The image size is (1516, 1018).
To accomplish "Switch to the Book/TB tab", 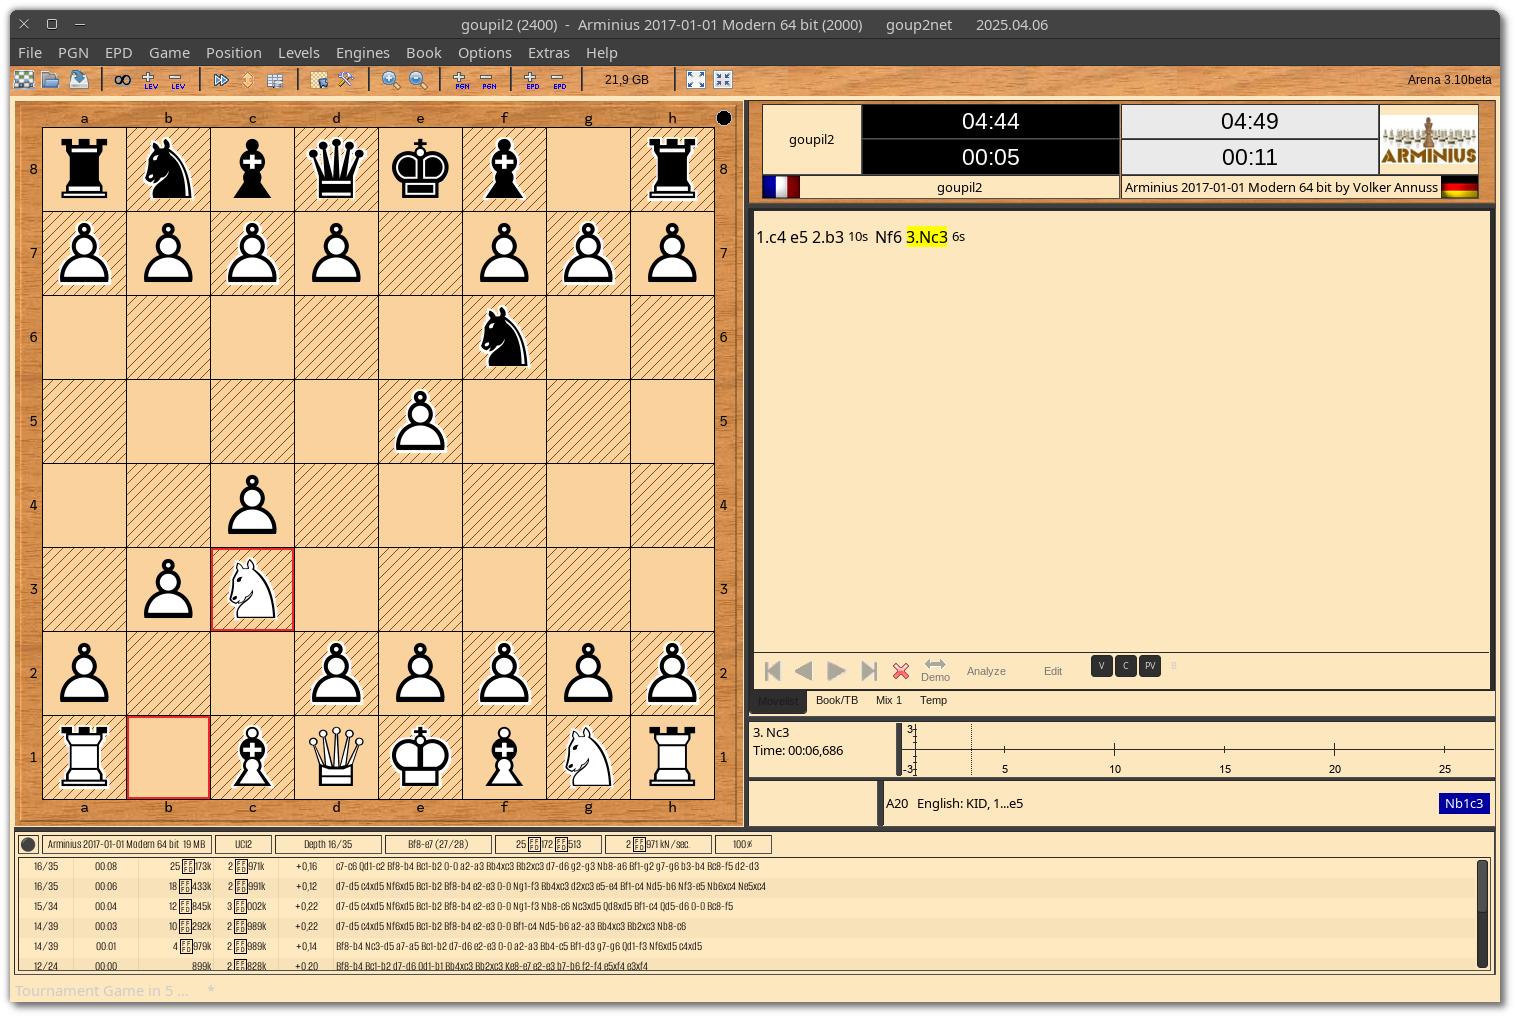I will [x=837, y=701].
